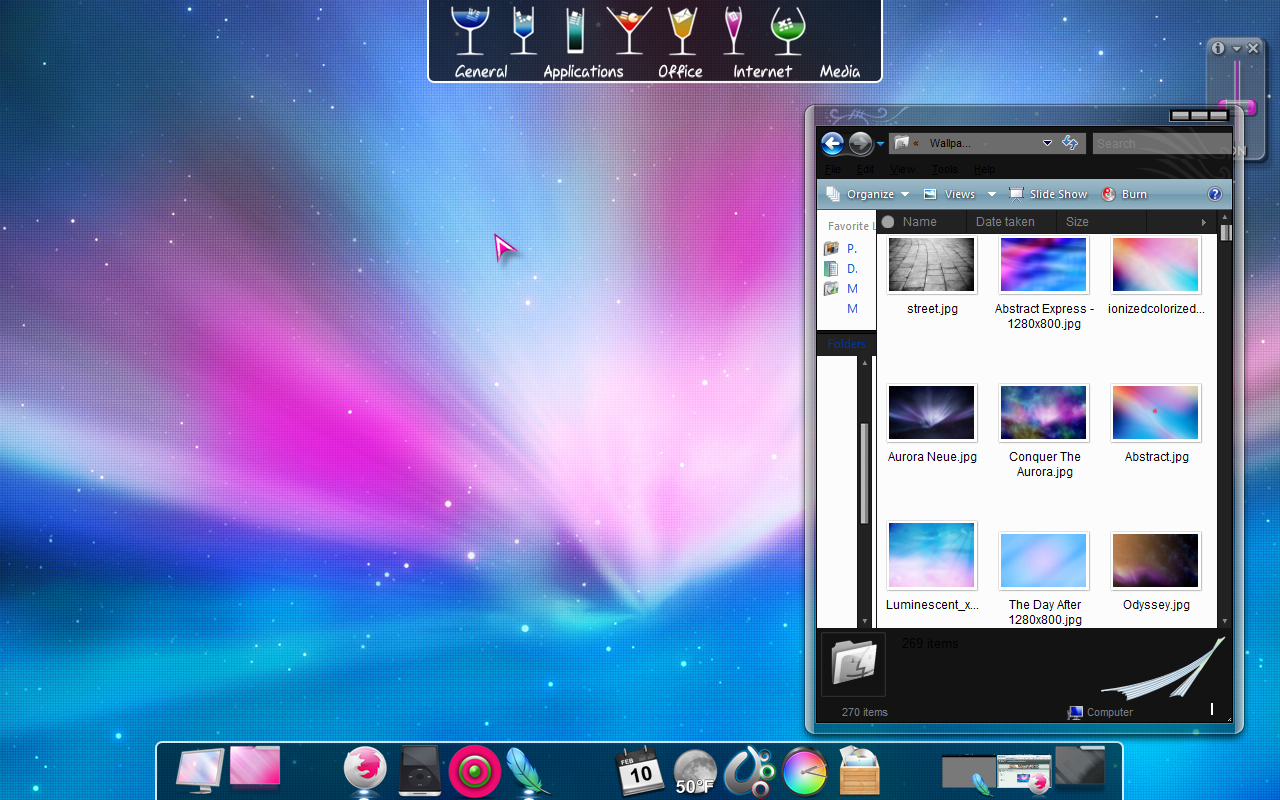Switch to the Internet tab in top dock

point(763,71)
